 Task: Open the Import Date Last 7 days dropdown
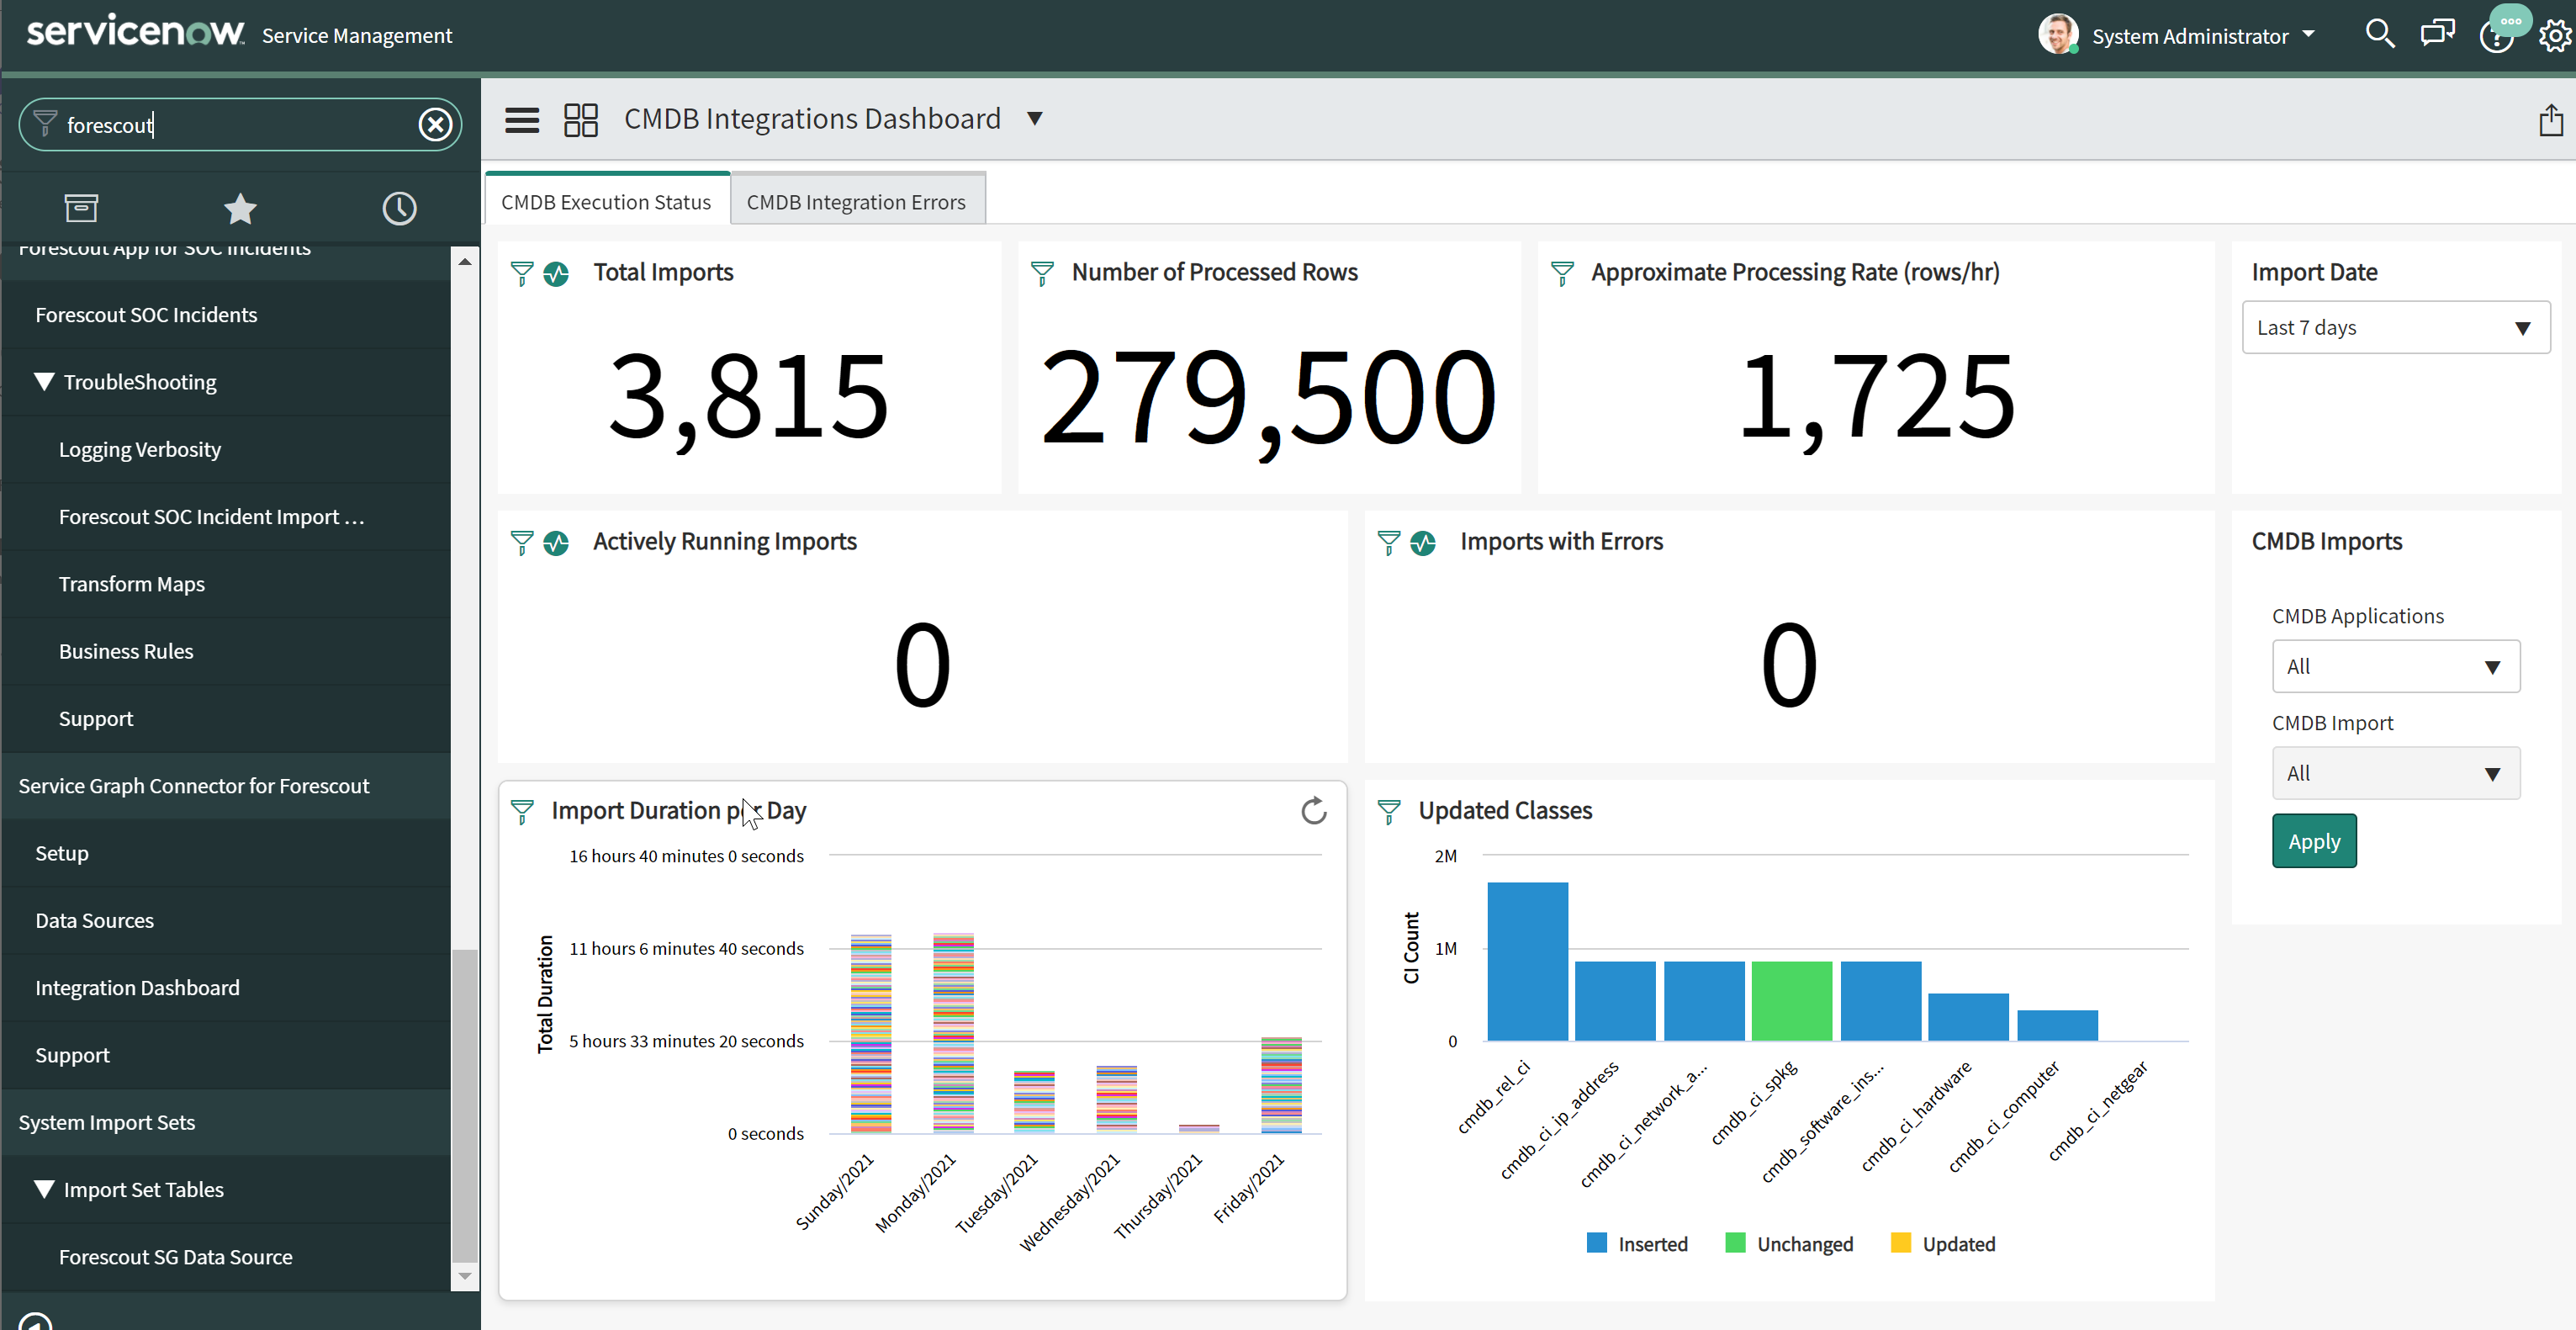pyautogui.click(x=2395, y=328)
